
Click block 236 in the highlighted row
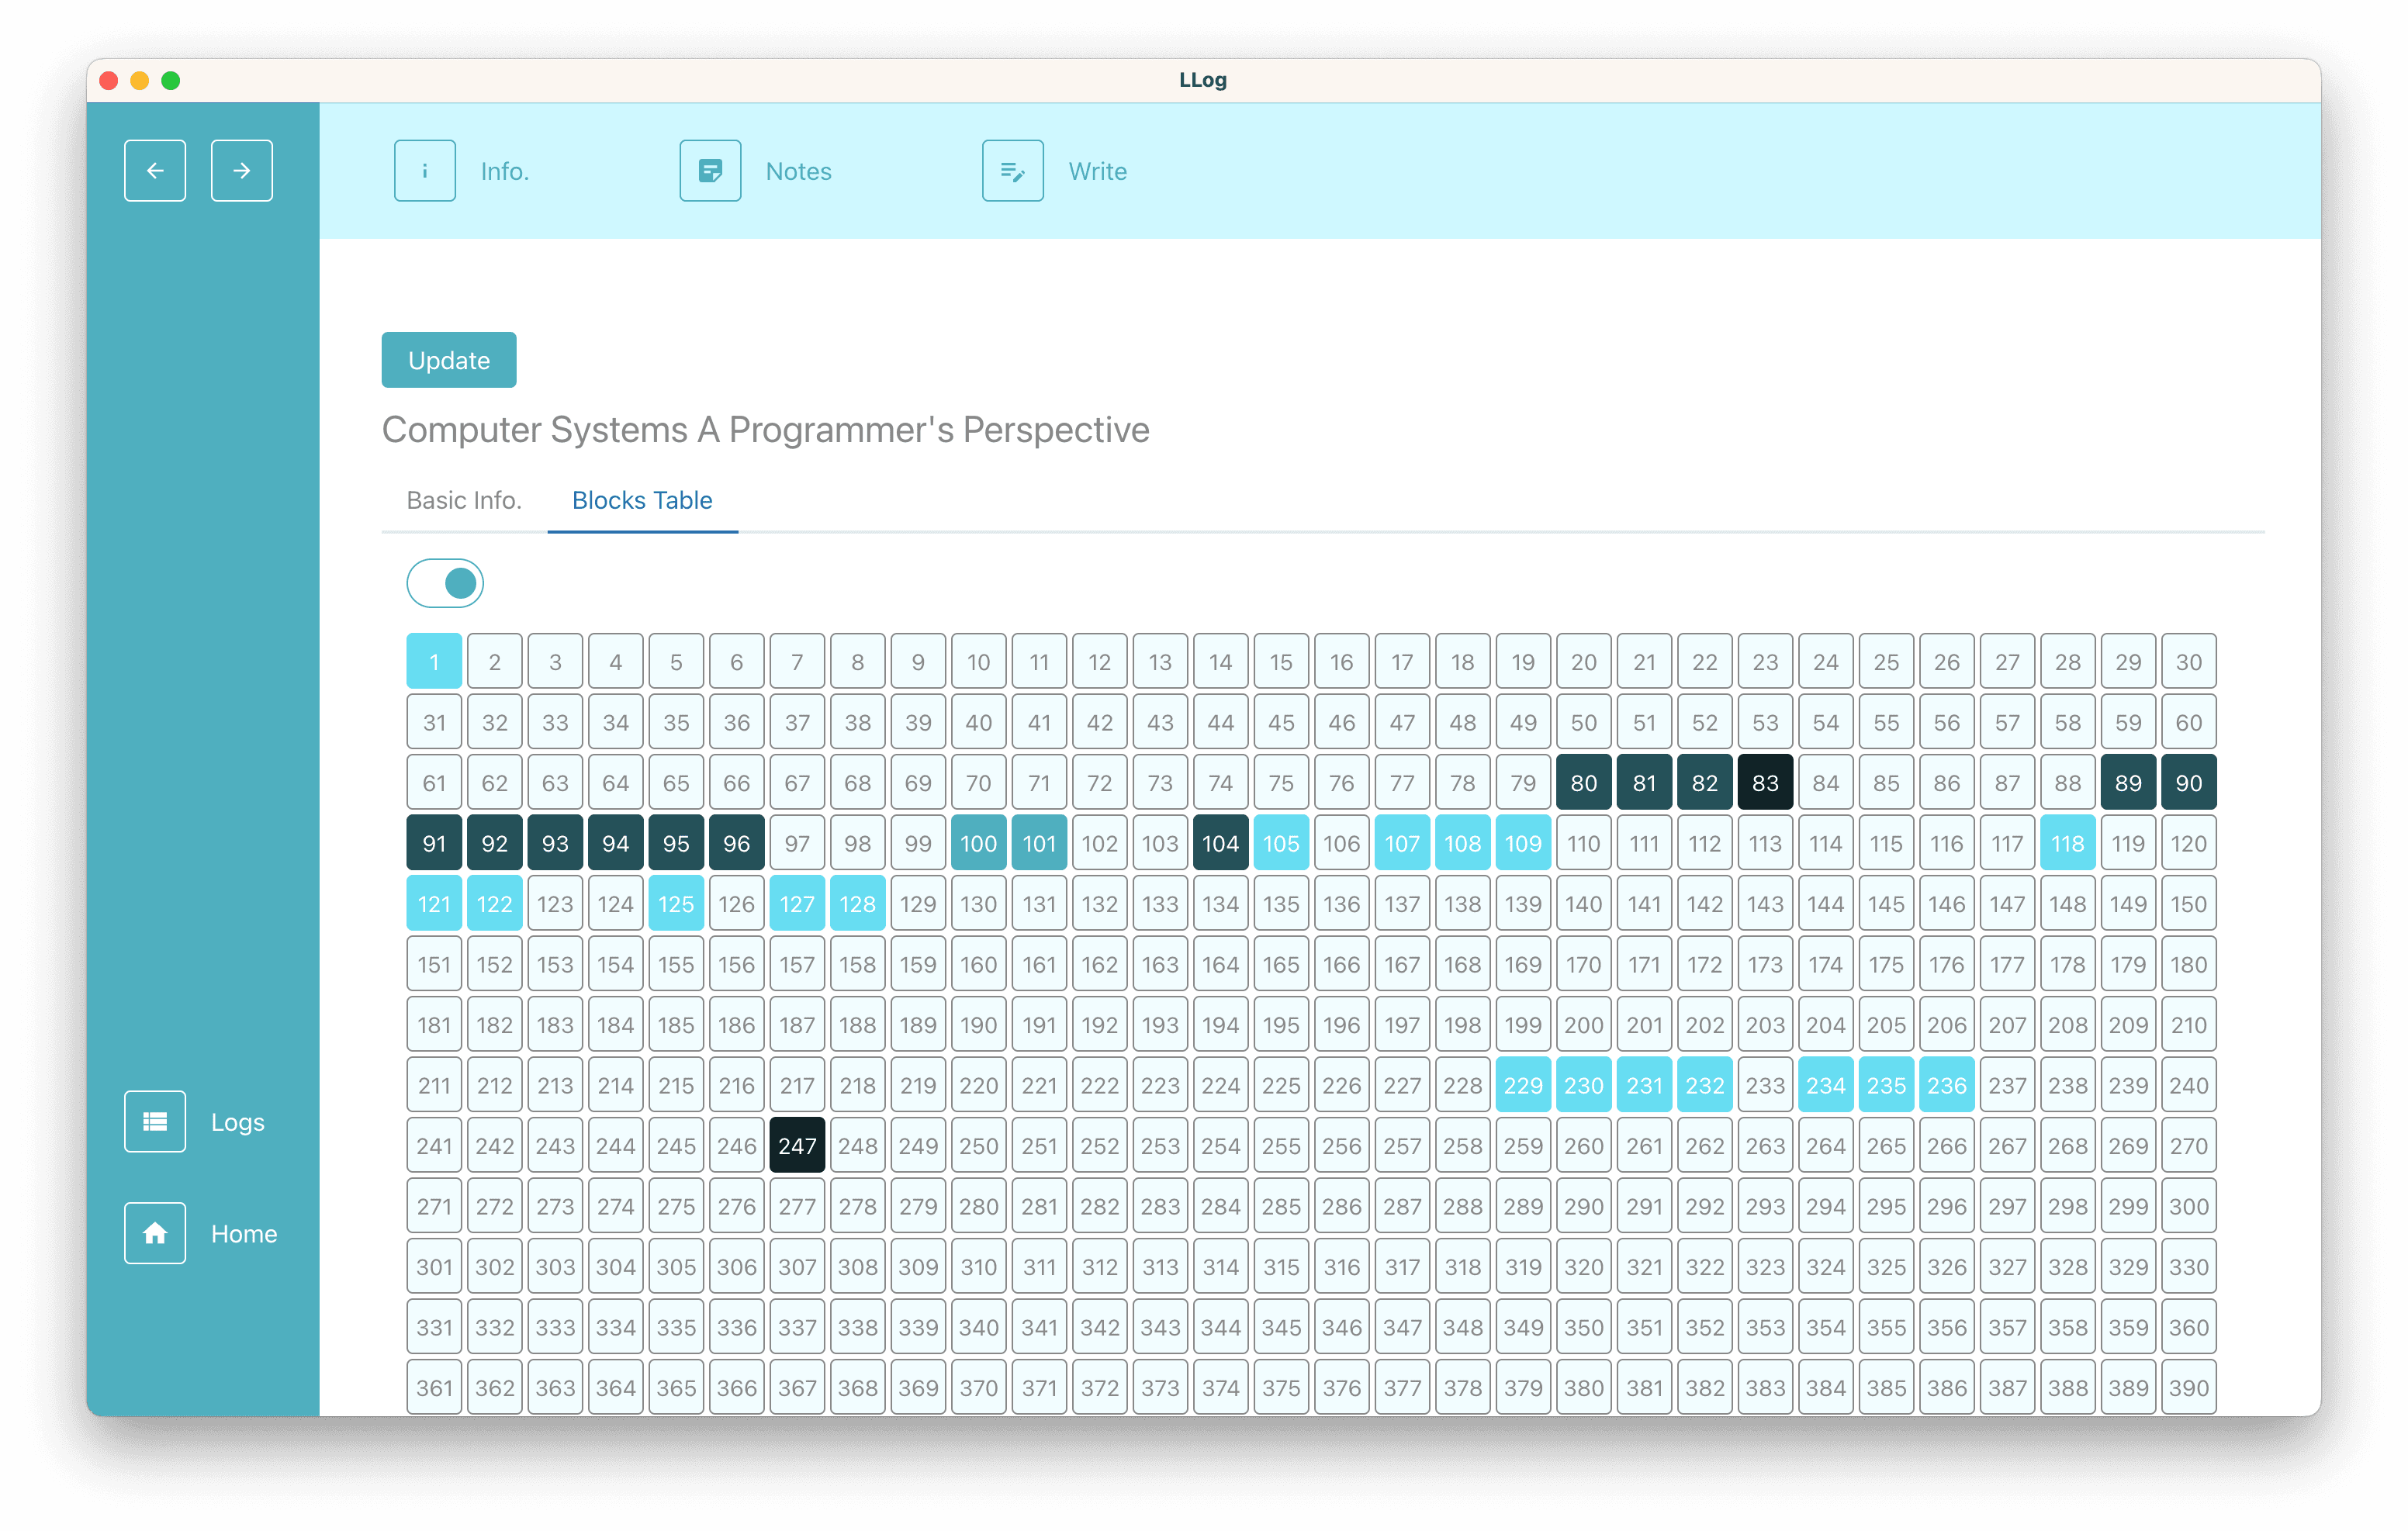coord(1947,1084)
